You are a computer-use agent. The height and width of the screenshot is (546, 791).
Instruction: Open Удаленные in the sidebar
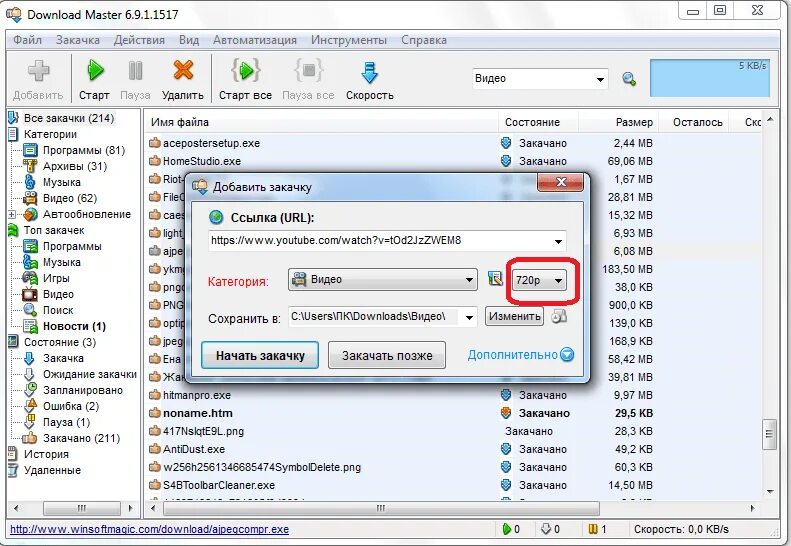coord(52,470)
